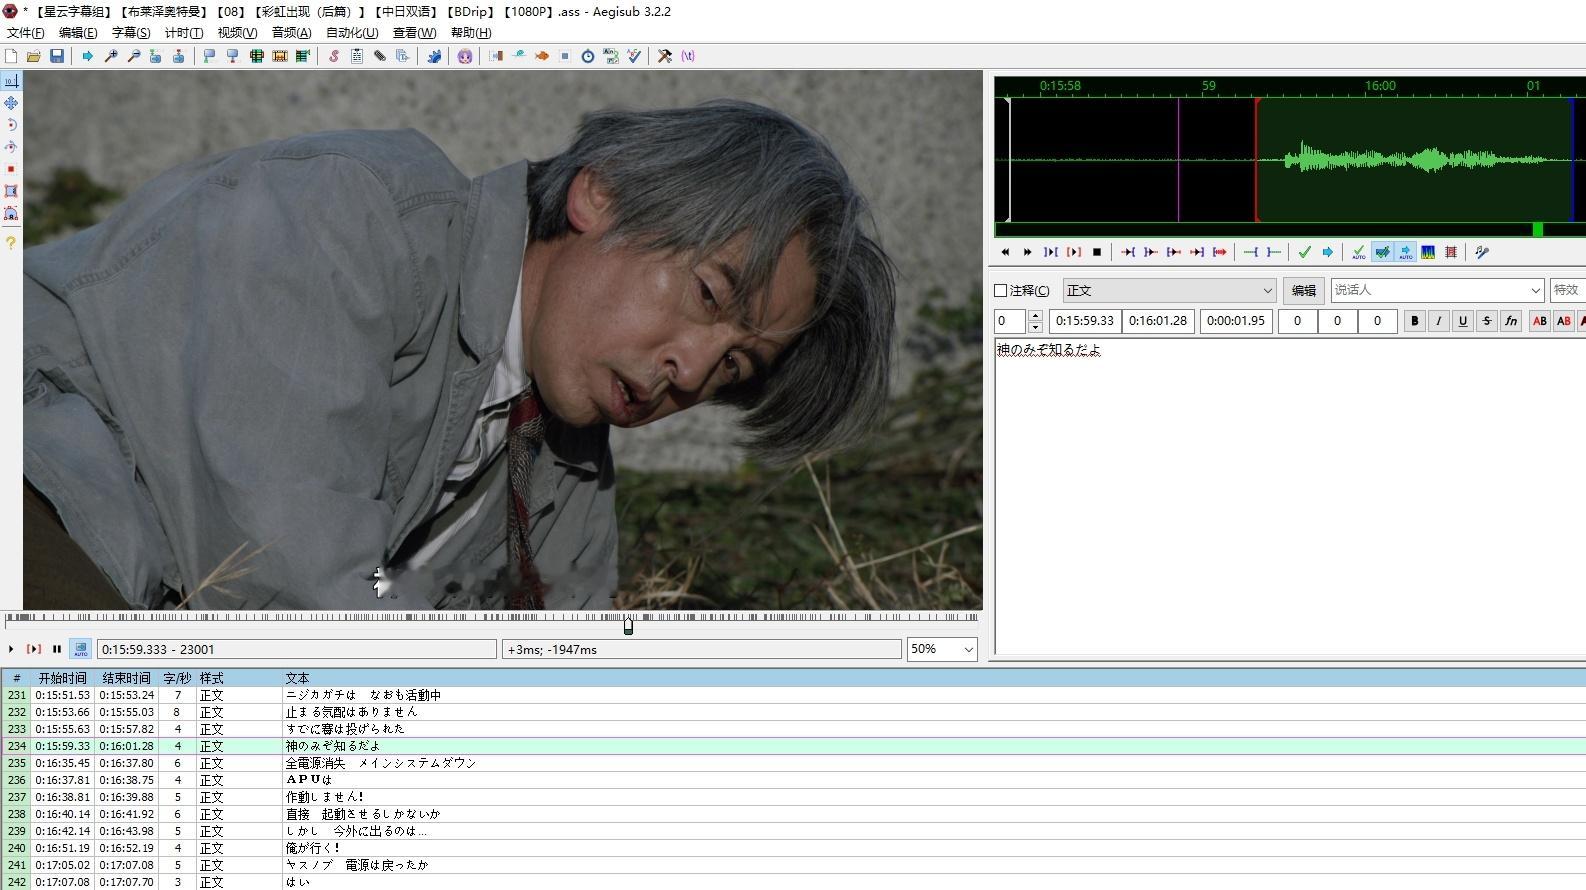Screen dimensions: 1586x890
Task: Open the 50% video zoom dropdown
Action: point(942,649)
